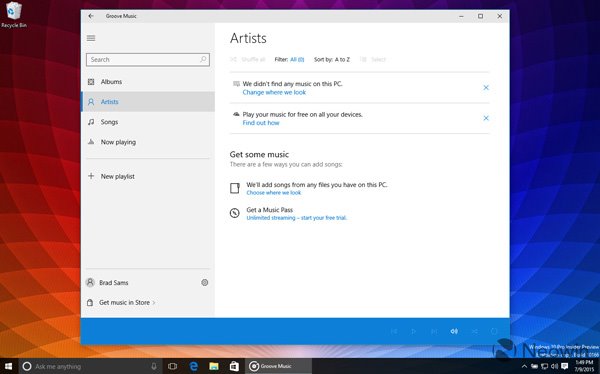
Task: Click the back arrow in title bar
Action: [x=91, y=16]
